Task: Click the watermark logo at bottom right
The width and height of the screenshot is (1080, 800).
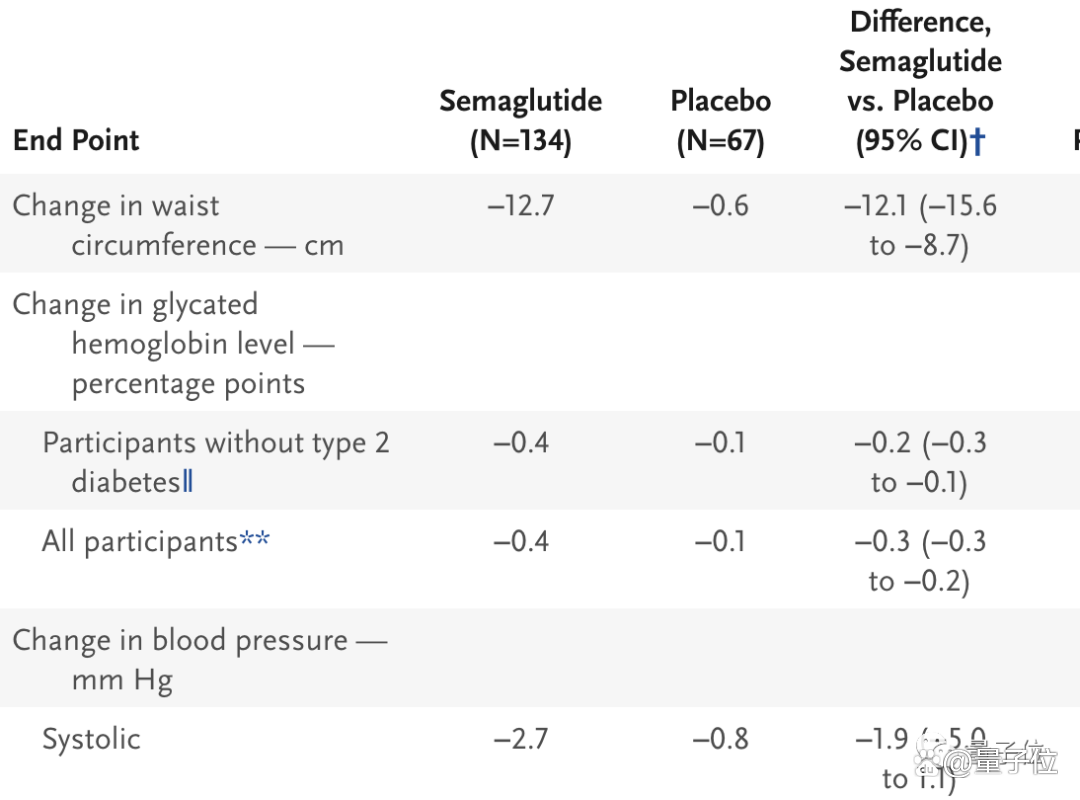Action: pyautogui.click(x=985, y=758)
